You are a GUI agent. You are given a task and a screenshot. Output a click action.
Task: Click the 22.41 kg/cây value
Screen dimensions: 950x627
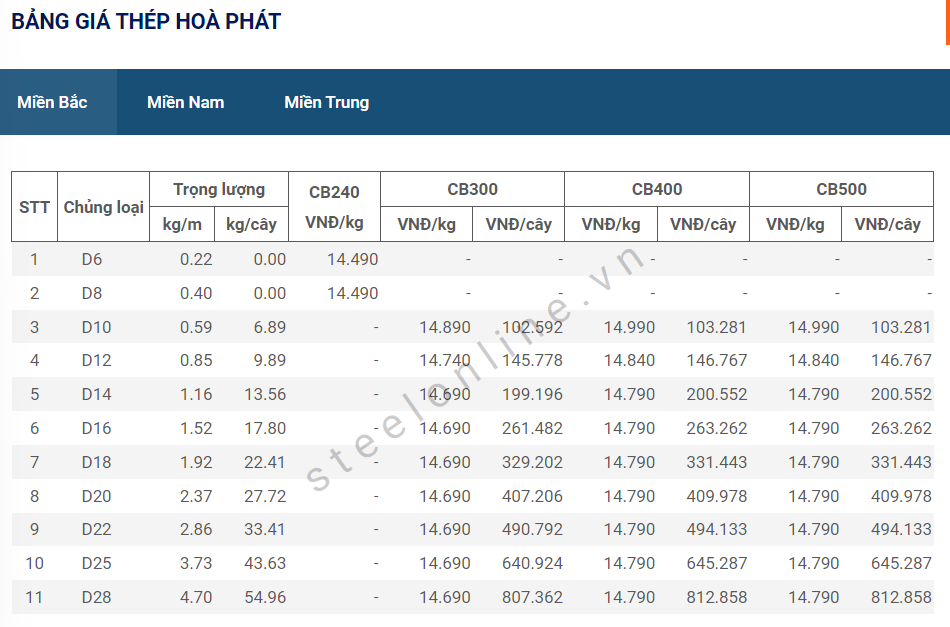(265, 462)
